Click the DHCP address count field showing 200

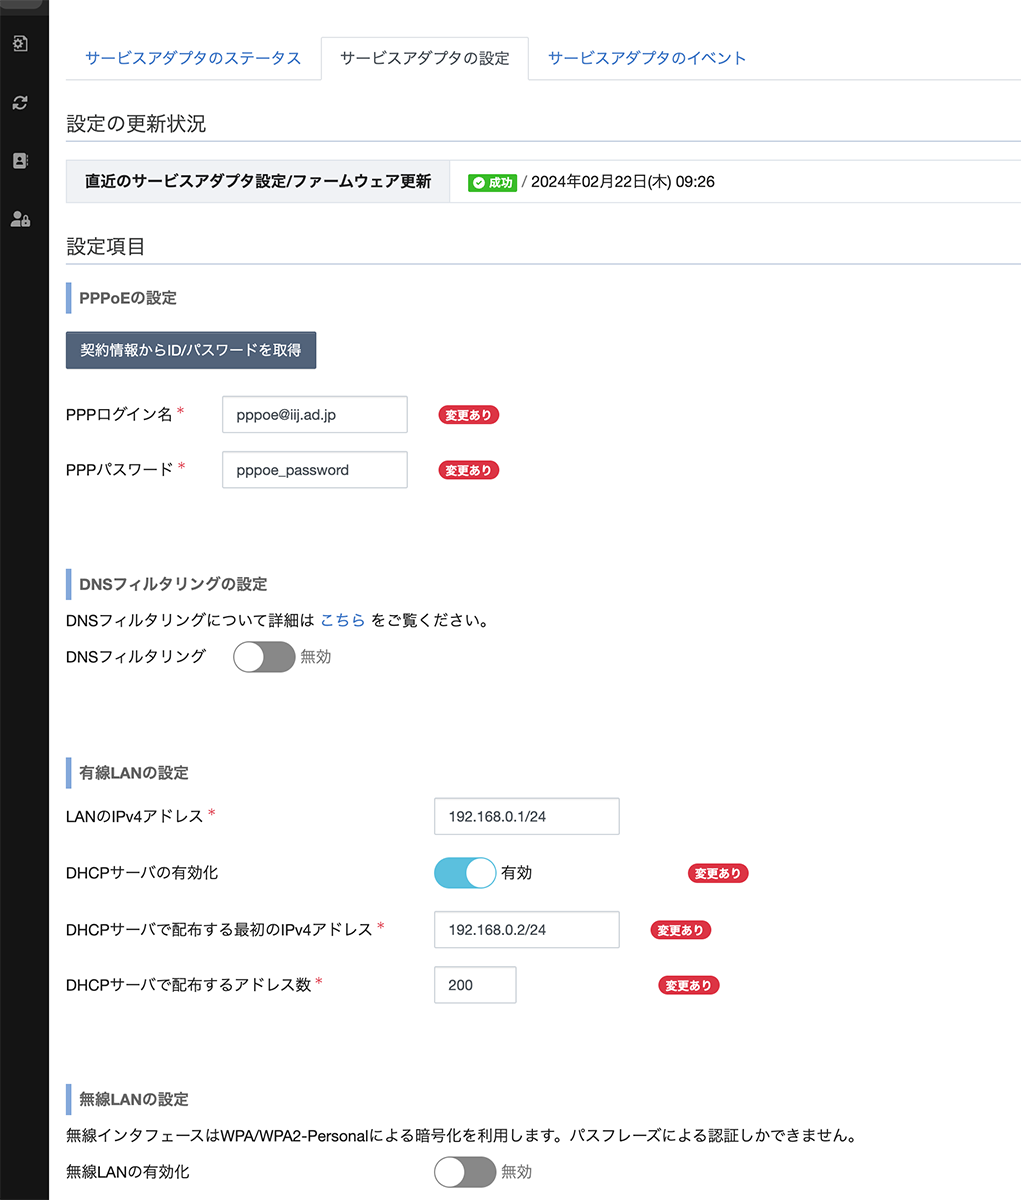tap(475, 985)
